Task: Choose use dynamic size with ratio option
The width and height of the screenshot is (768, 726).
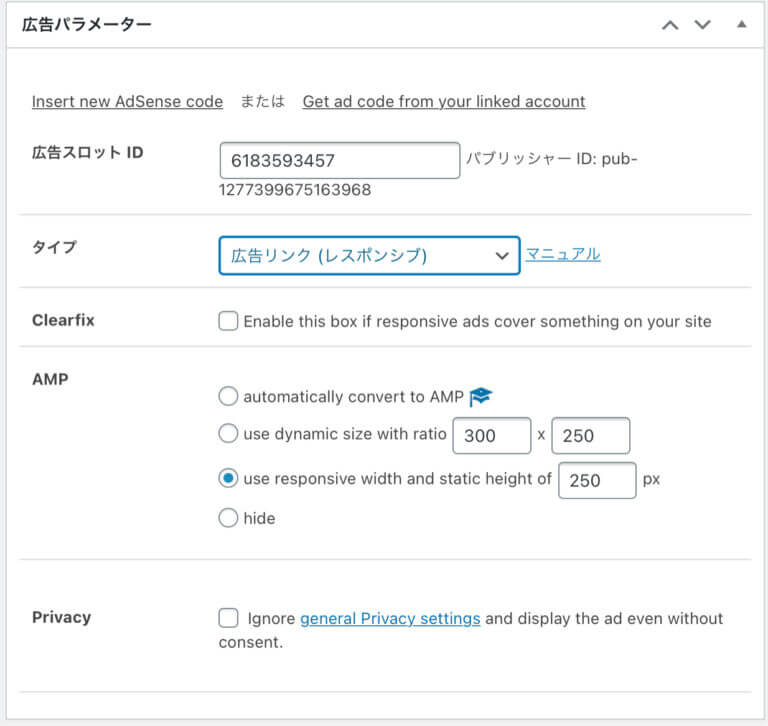Action: (228, 434)
